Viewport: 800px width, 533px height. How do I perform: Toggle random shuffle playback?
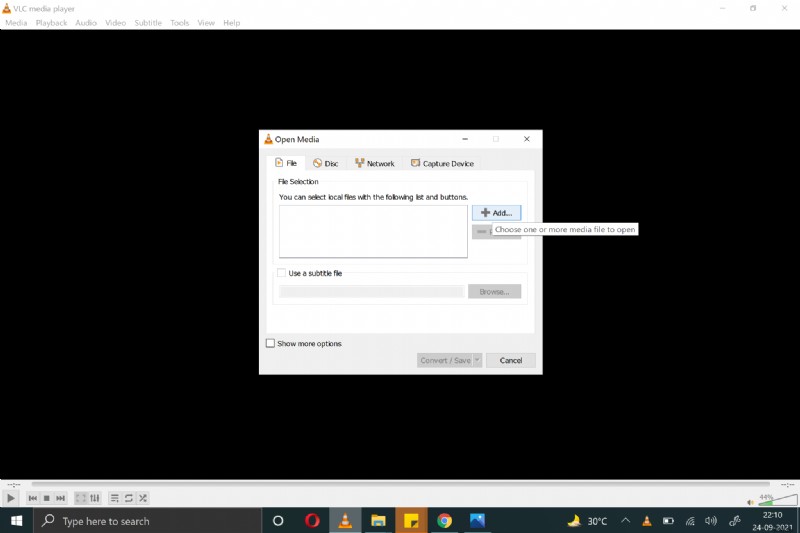[x=143, y=498]
